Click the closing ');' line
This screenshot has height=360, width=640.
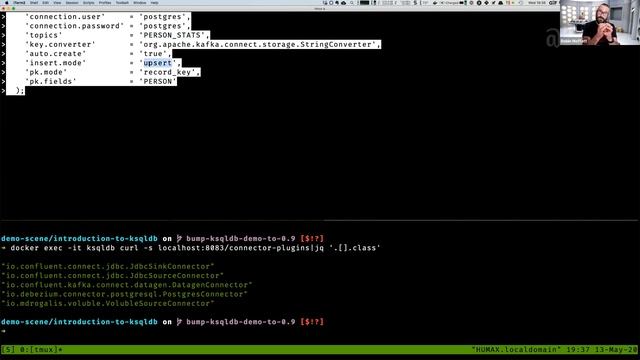[x=20, y=91]
